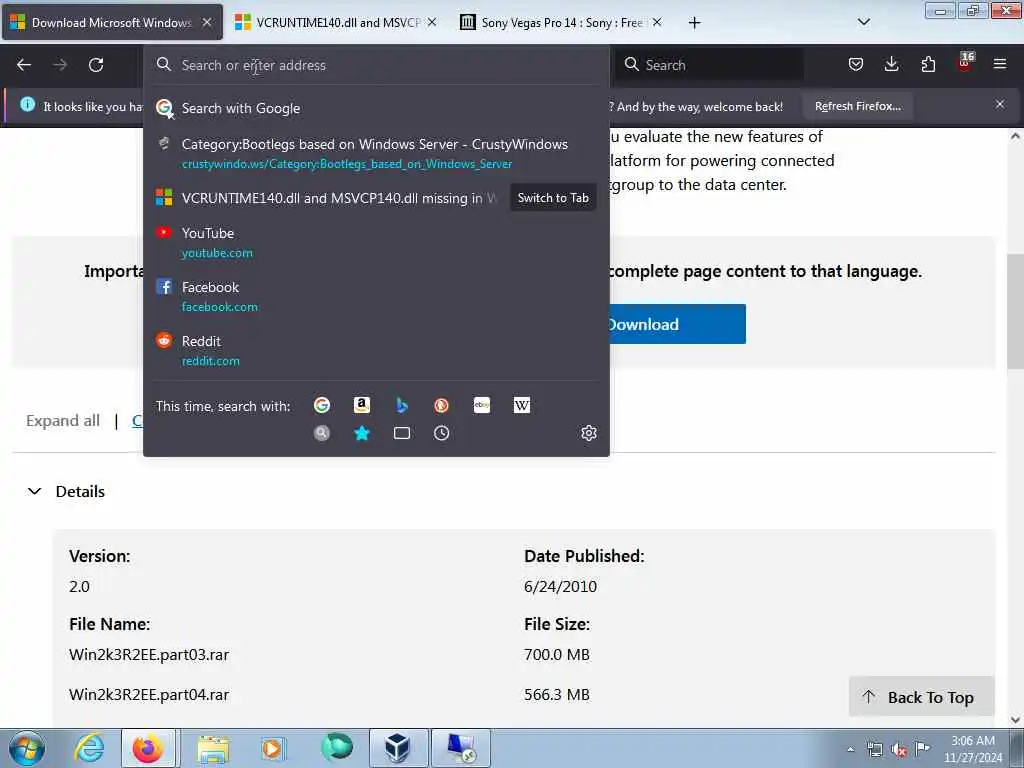
Task: Open Remote Desktop Connection taskbar icon
Action: 460,748
